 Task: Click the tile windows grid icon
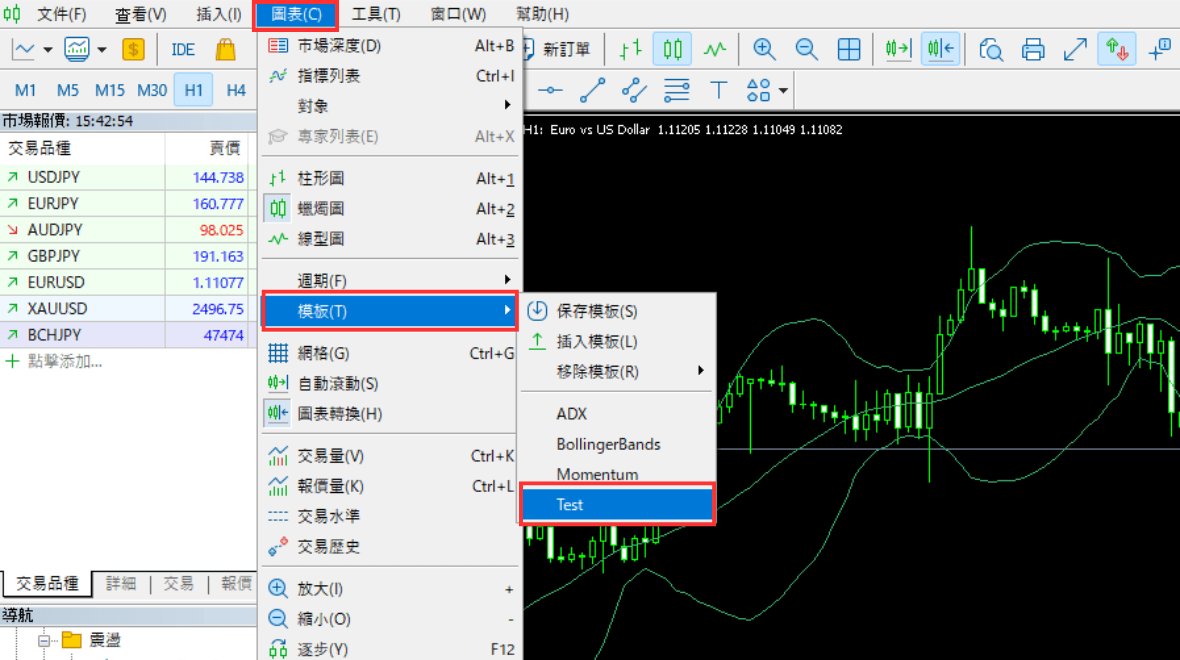[x=848, y=49]
